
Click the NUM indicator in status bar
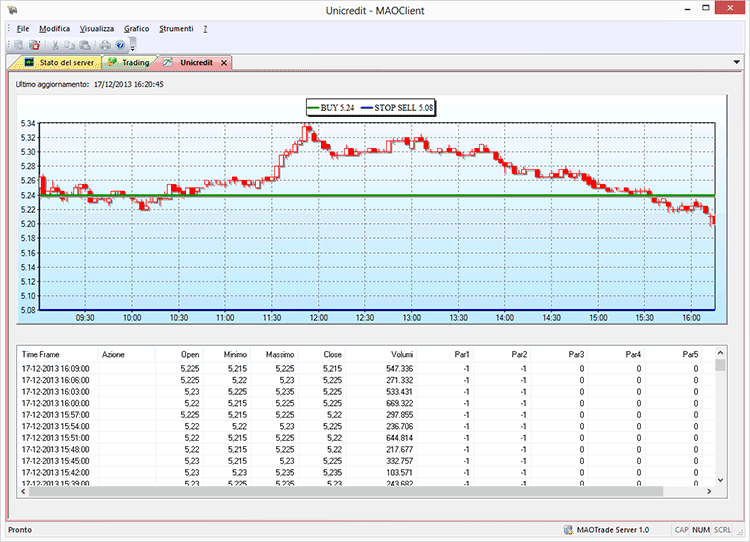(x=701, y=530)
